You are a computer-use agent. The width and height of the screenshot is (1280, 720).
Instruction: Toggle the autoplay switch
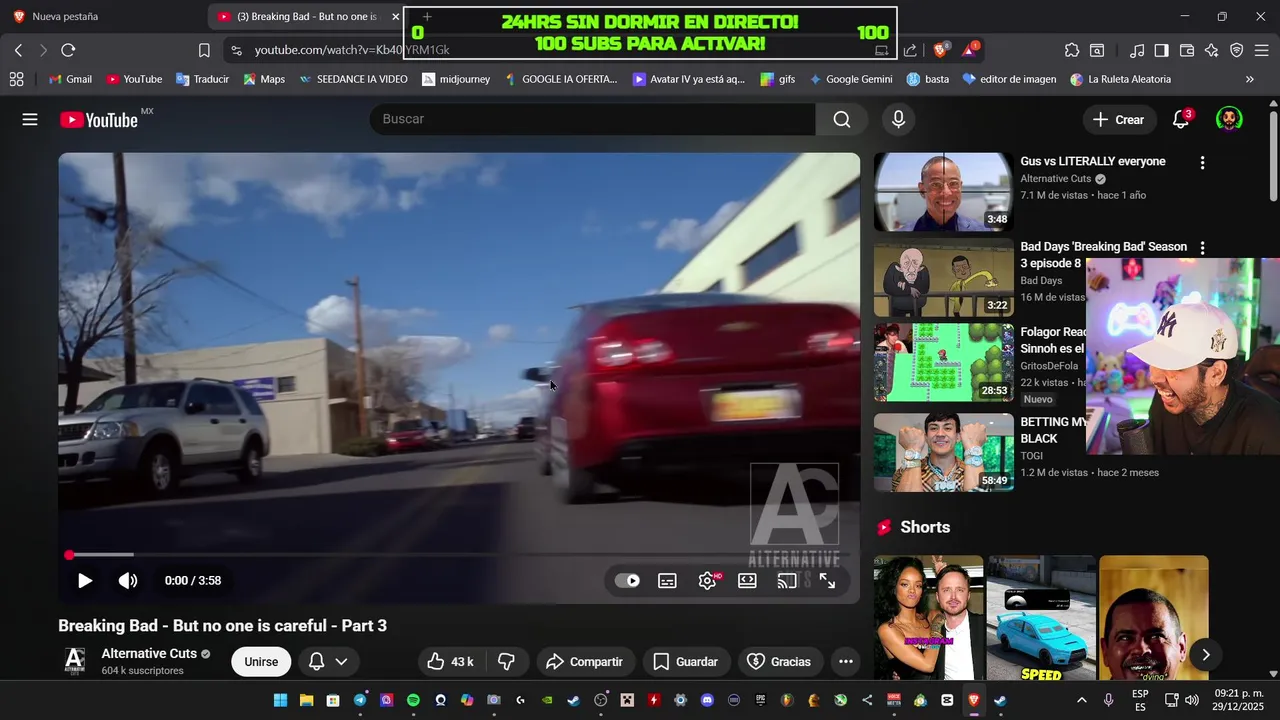627,580
